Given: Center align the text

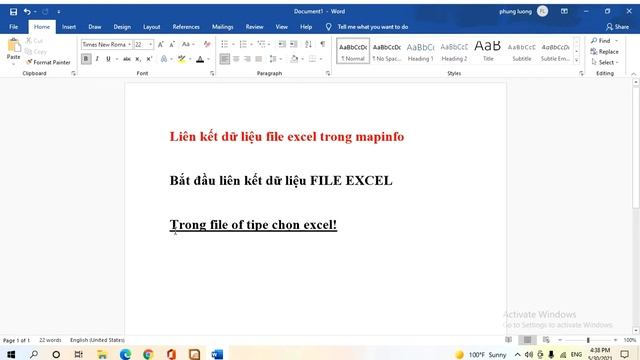Looking at the screenshot, I should pyautogui.click(x=236, y=59).
